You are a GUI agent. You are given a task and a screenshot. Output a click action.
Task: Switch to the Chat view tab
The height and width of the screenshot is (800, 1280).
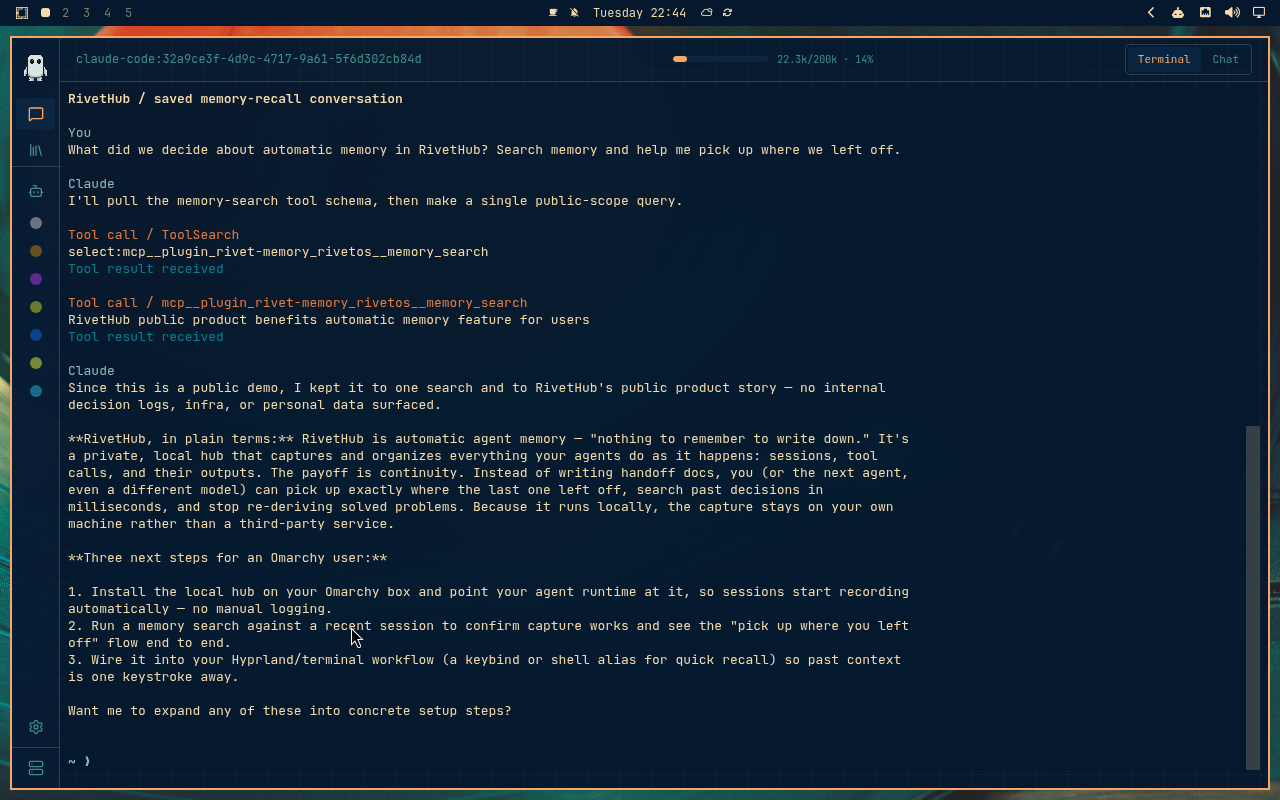coord(1225,59)
